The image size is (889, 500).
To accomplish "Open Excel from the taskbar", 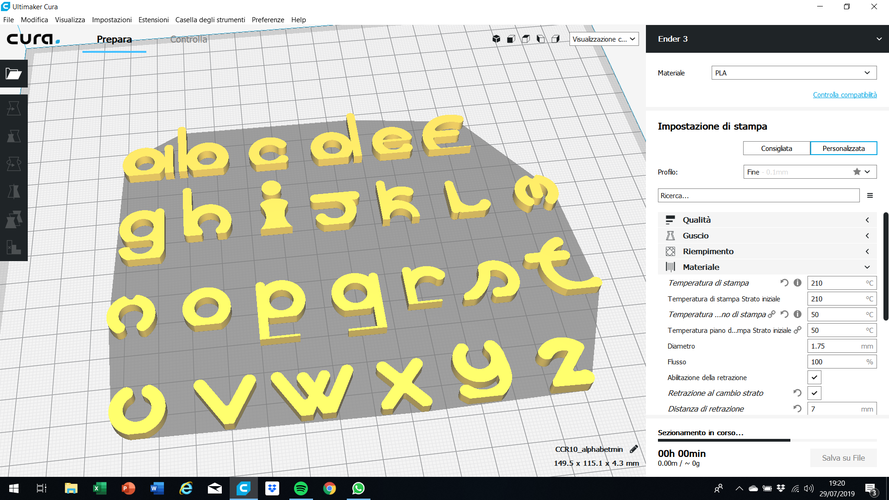I will click(x=99, y=488).
